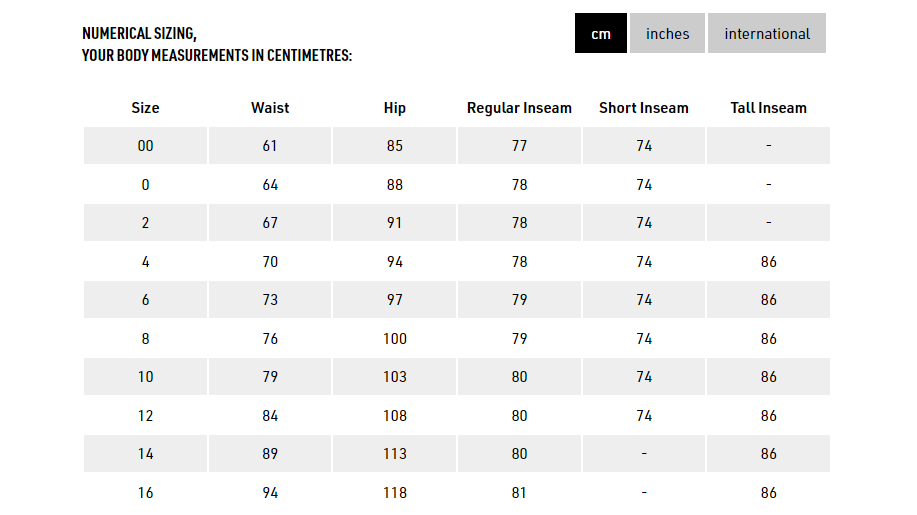Select the size 00 row label
Viewport: 917px width, 515px height.
pyautogui.click(x=145, y=146)
